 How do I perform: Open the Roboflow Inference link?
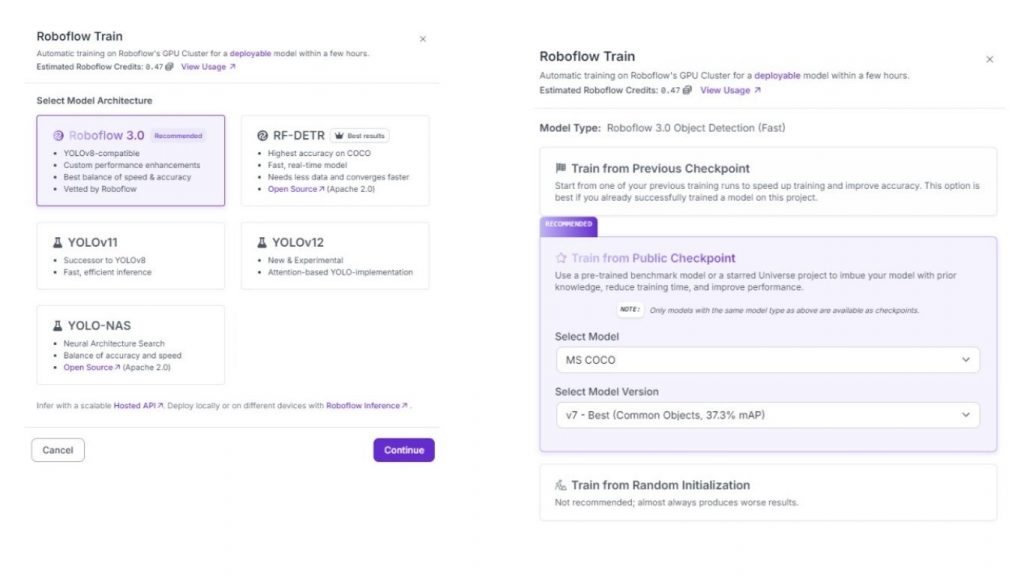tap(367, 406)
